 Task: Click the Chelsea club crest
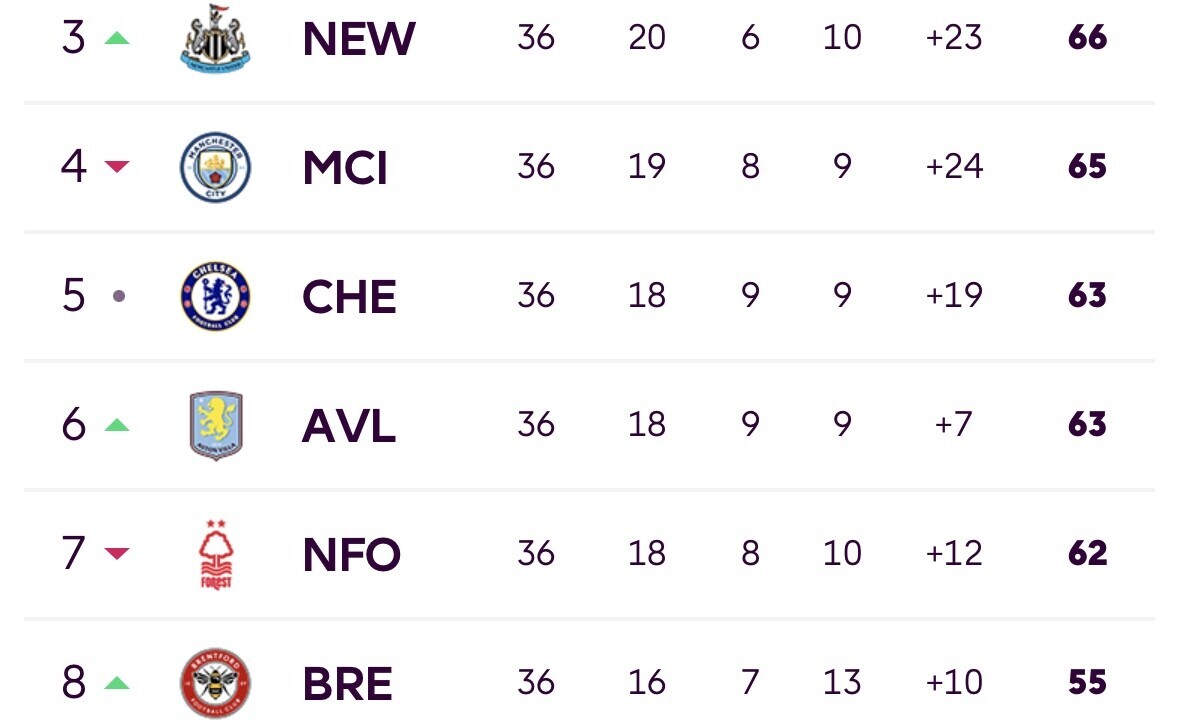coord(215,296)
